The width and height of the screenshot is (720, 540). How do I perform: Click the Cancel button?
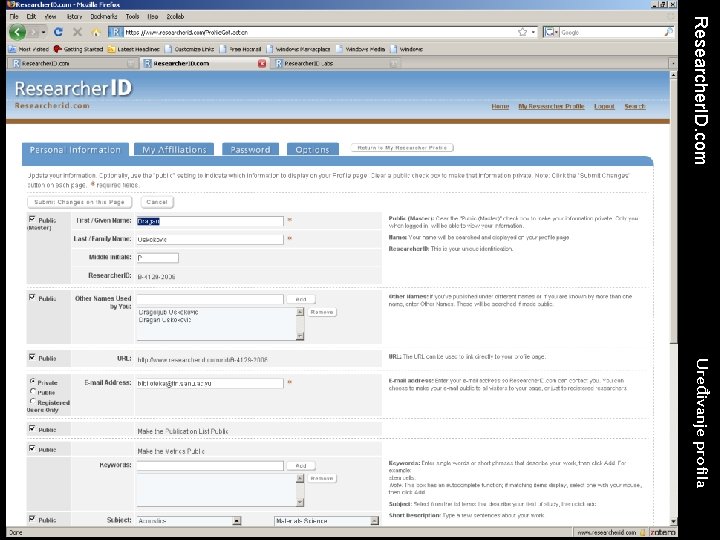[x=157, y=202]
